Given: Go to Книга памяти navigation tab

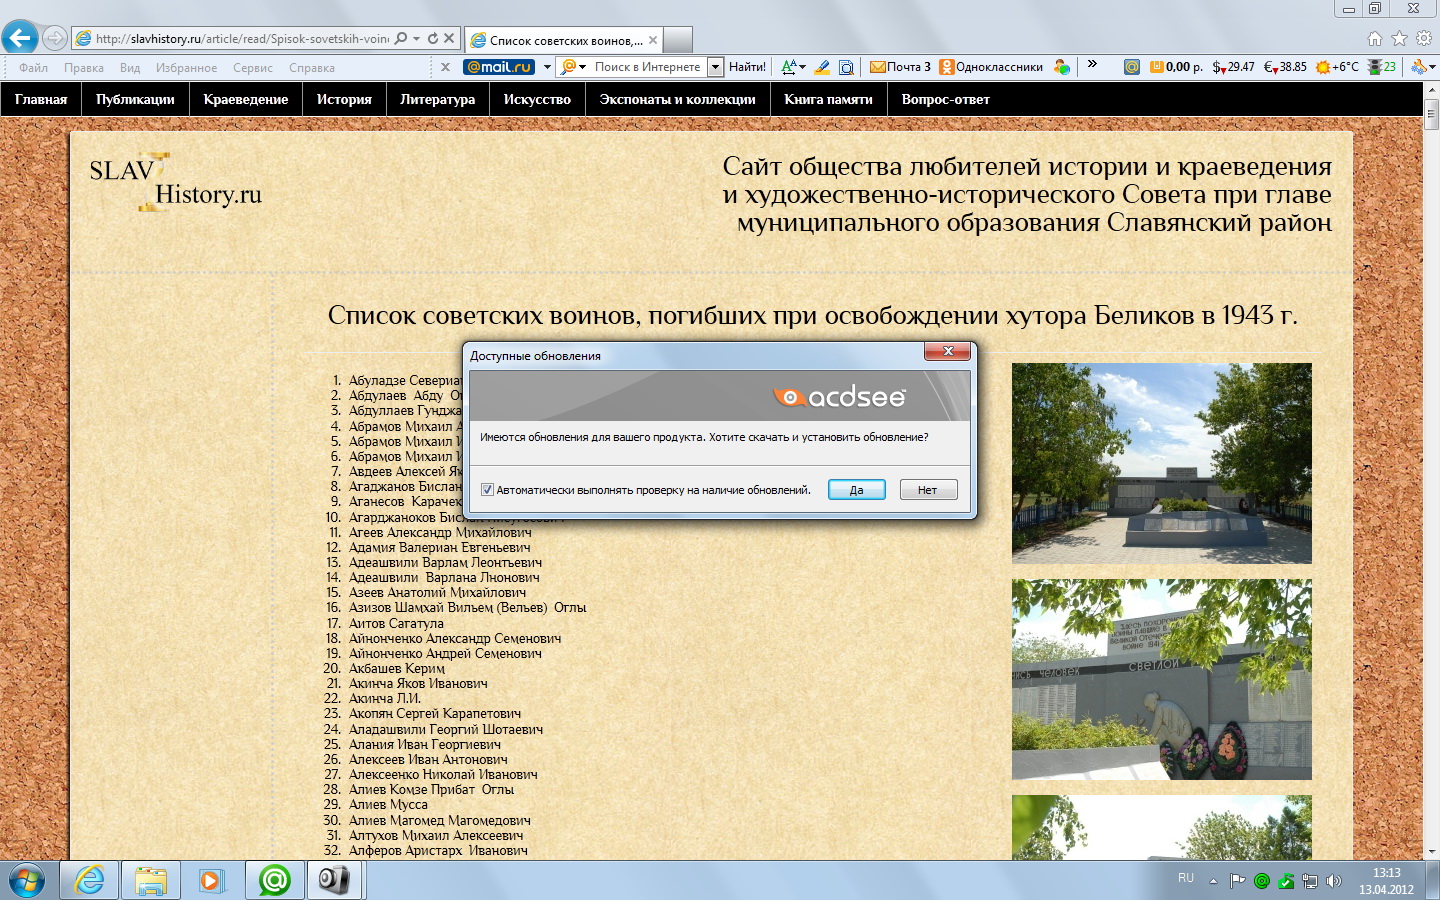Looking at the screenshot, I should click(828, 99).
